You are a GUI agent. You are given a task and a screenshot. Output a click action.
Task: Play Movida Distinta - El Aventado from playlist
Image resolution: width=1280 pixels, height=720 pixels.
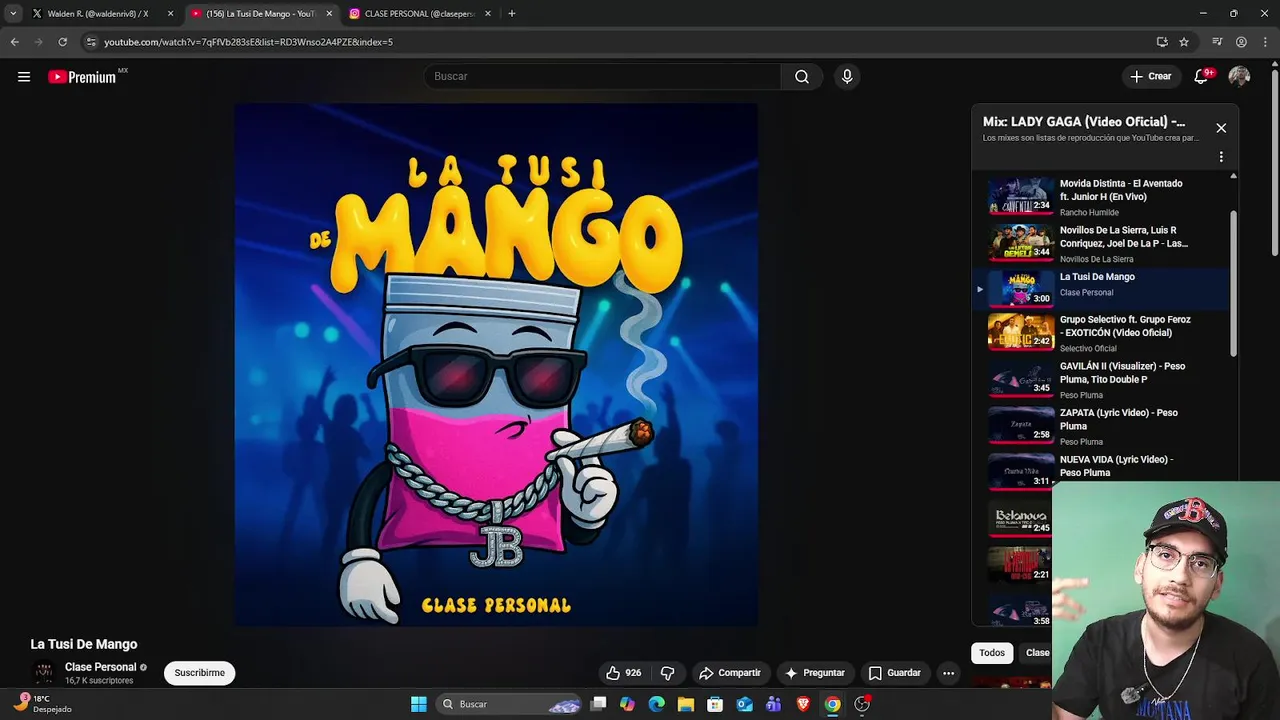point(1100,197)
